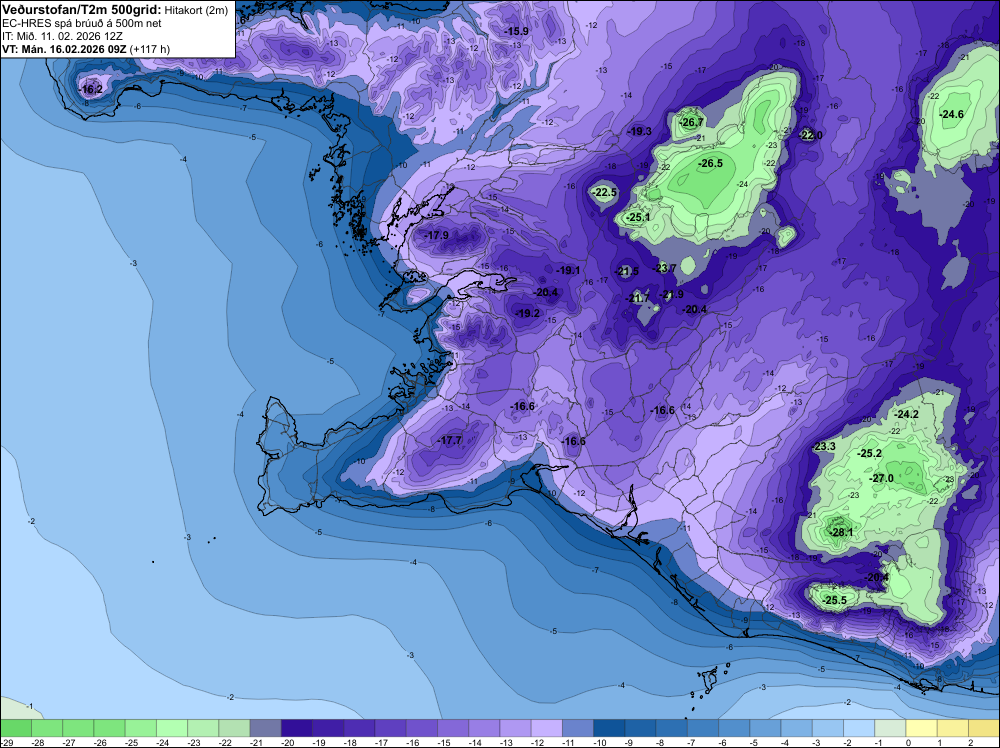Image resolution: width=1000 pixels, height=748 pixels.
Task: Click the "(+117 h)" forecast offset
Action: tap(149, 49)
